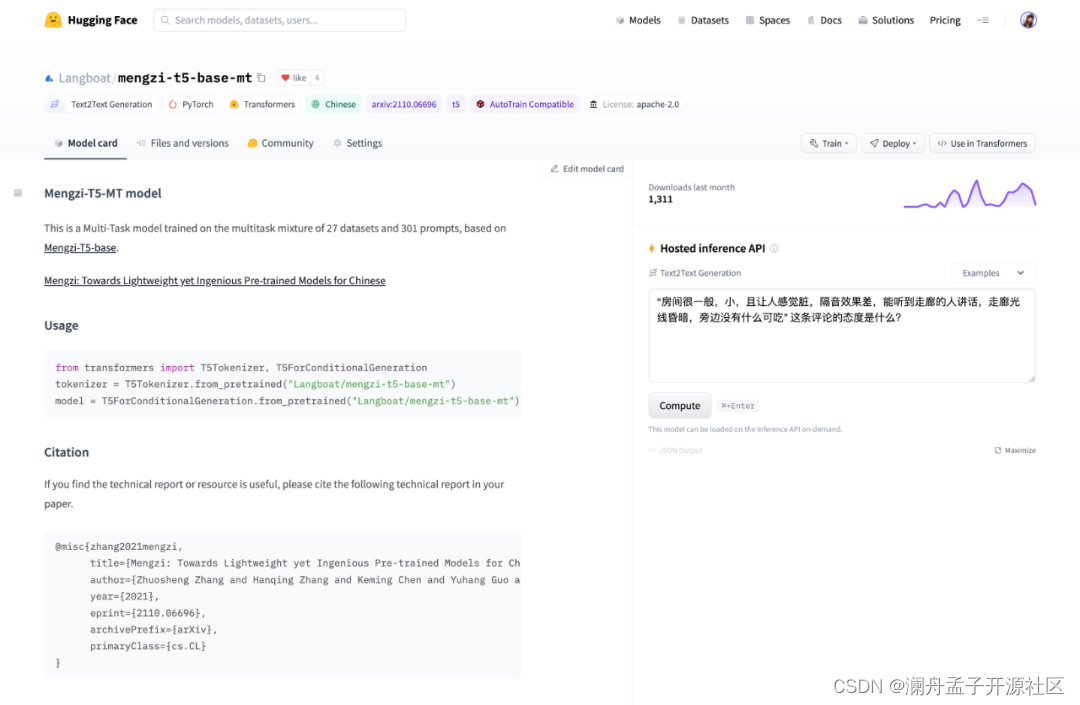Click Use in Transformers button
This screenshot has width=1080, height=705.
click(982, 143)
